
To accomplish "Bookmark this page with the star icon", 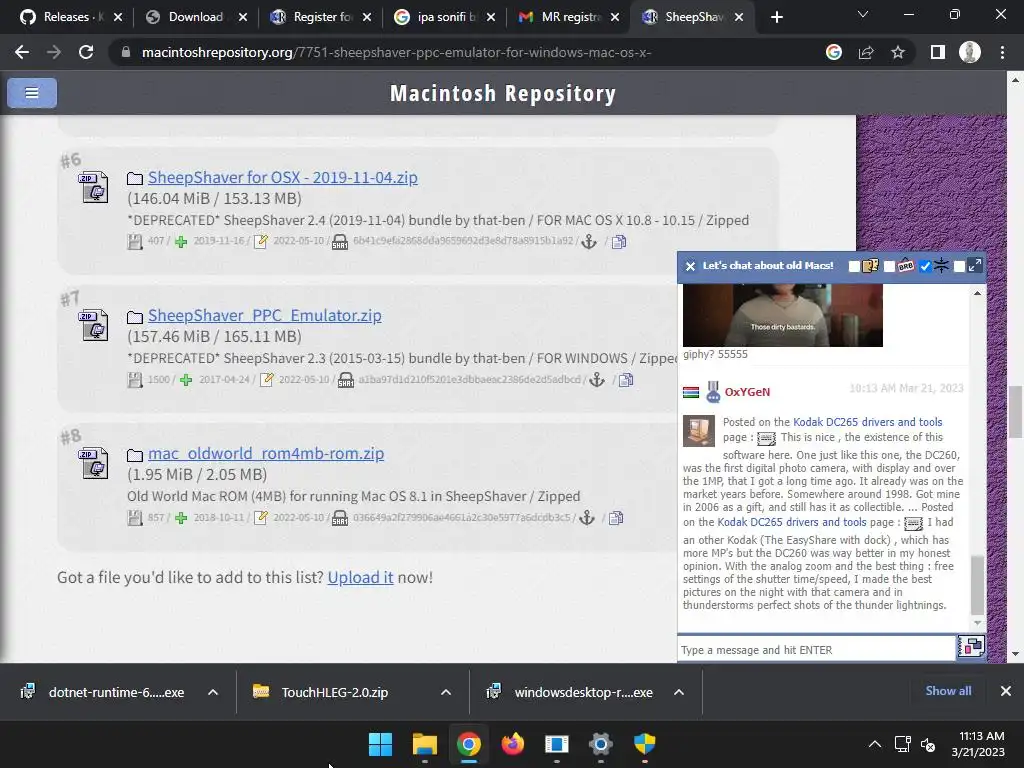I will point(898,52).
